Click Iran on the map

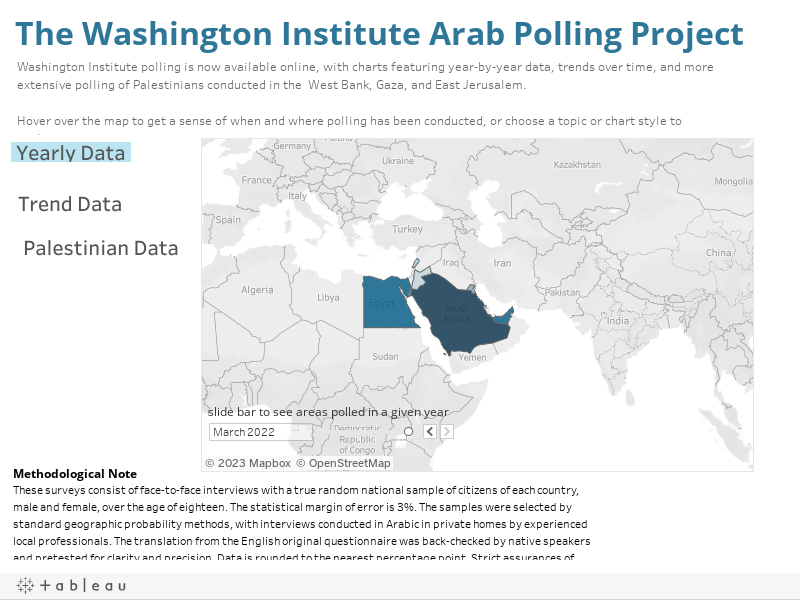(x=501, y=263)
